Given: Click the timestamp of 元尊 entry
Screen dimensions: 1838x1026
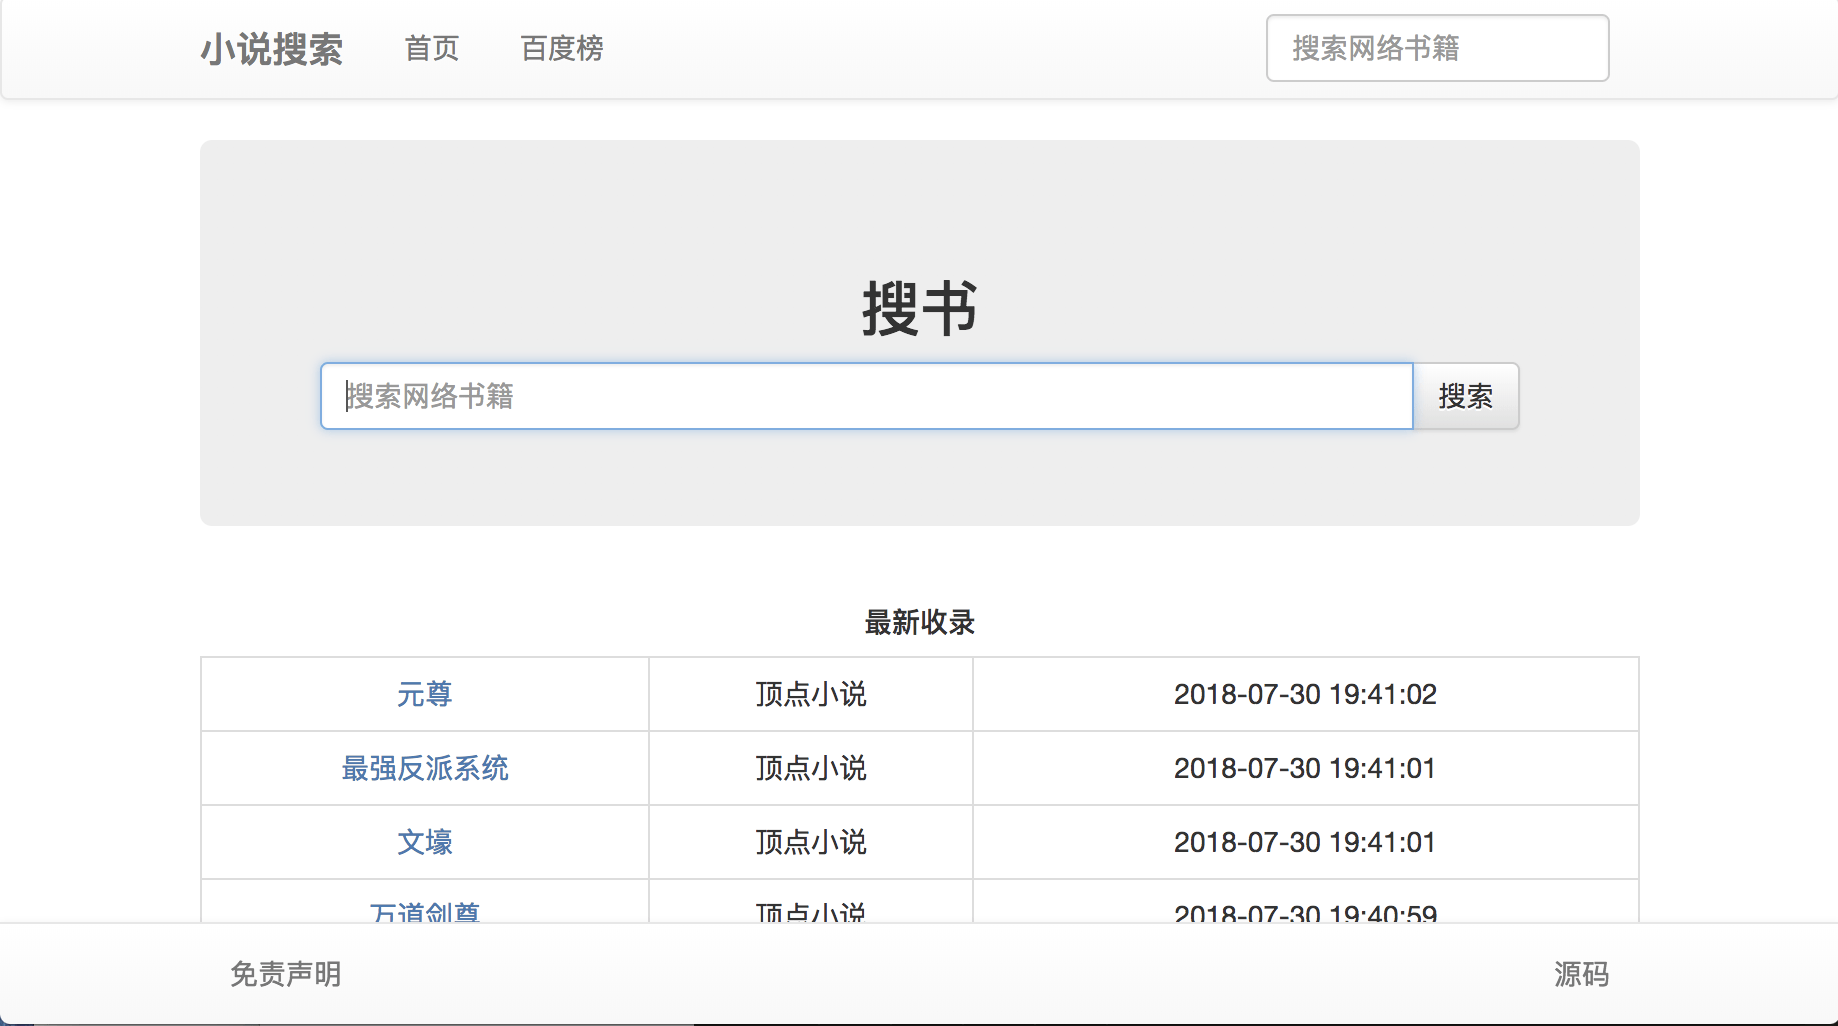Looking at the screenshot, I should click(x=1305, y=694).
